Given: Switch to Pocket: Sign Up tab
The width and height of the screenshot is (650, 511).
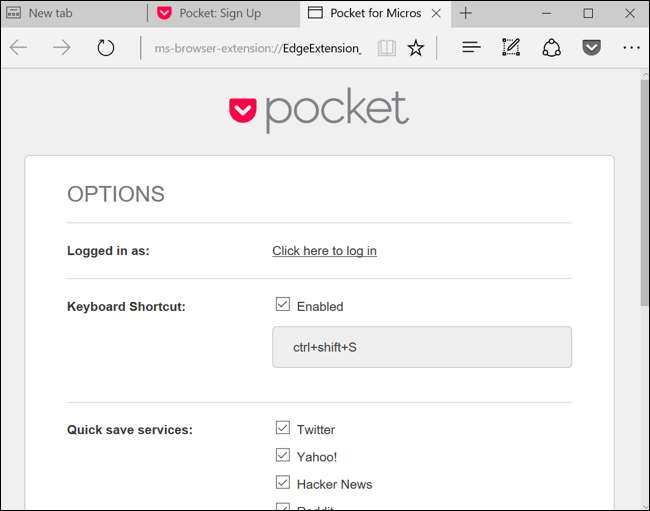Looking at the screenshot, I should (219, 13).
